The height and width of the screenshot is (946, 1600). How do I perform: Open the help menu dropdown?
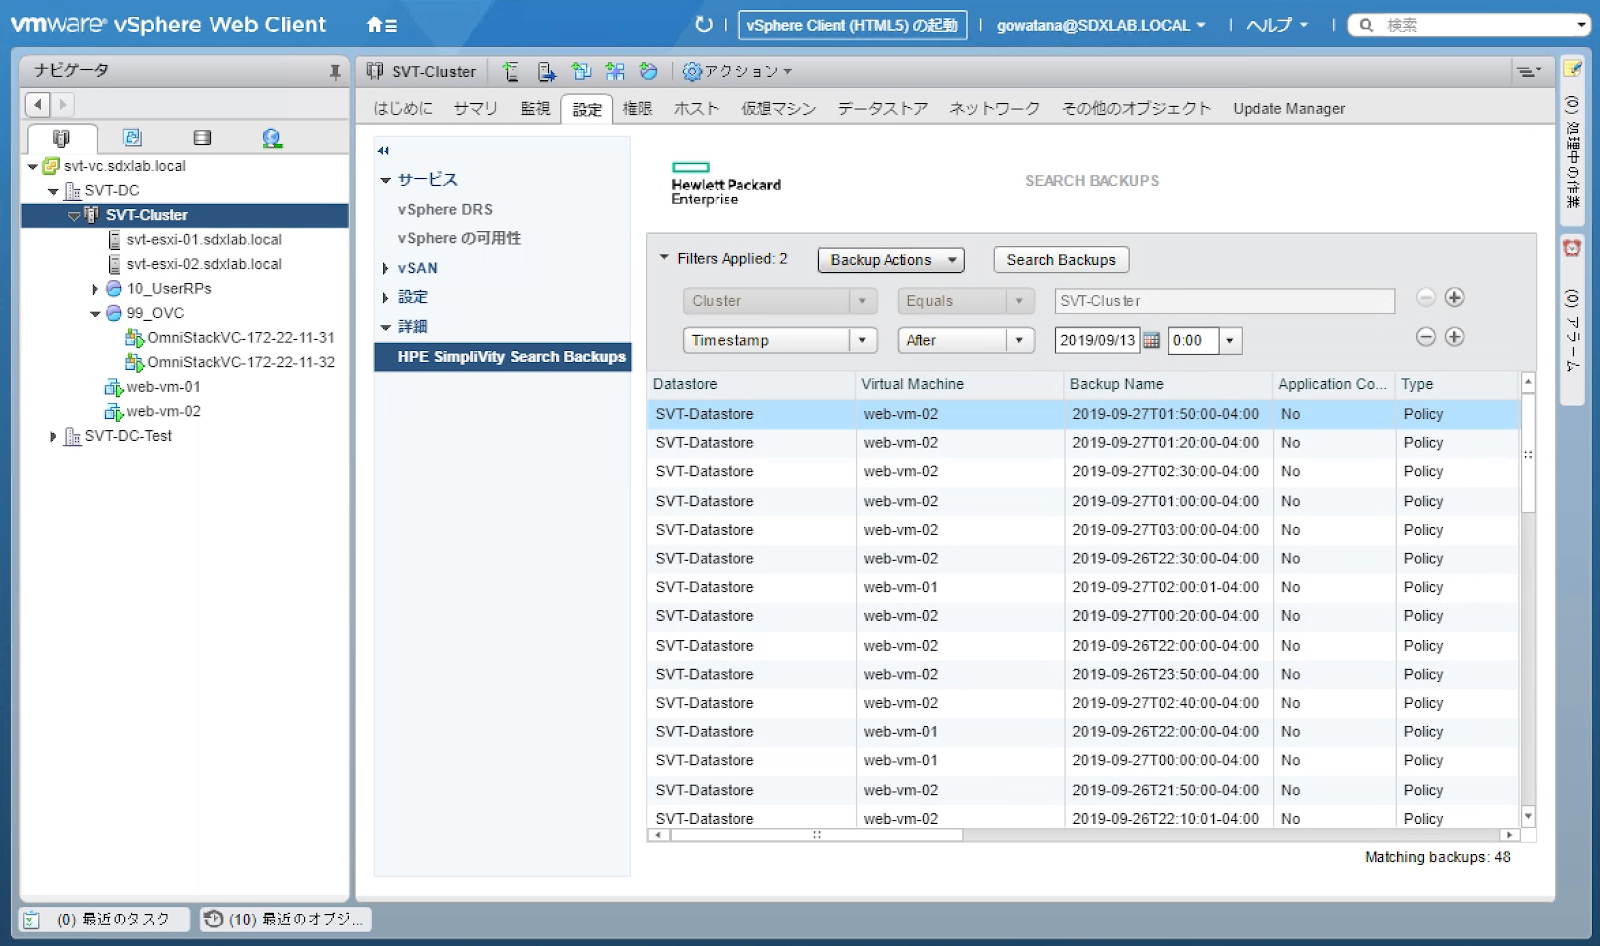pyautogui.click(x=1277, y=25)
